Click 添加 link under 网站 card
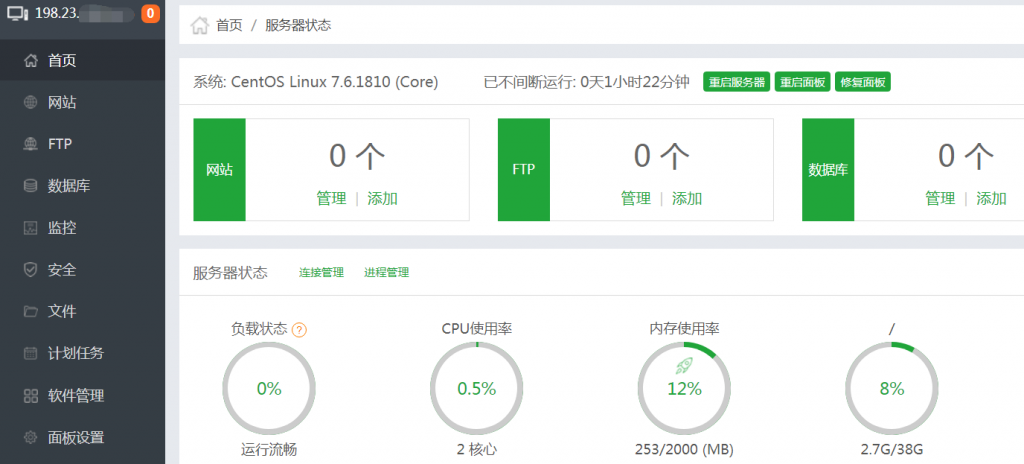 pyautogui.click(x=383, y=198)
